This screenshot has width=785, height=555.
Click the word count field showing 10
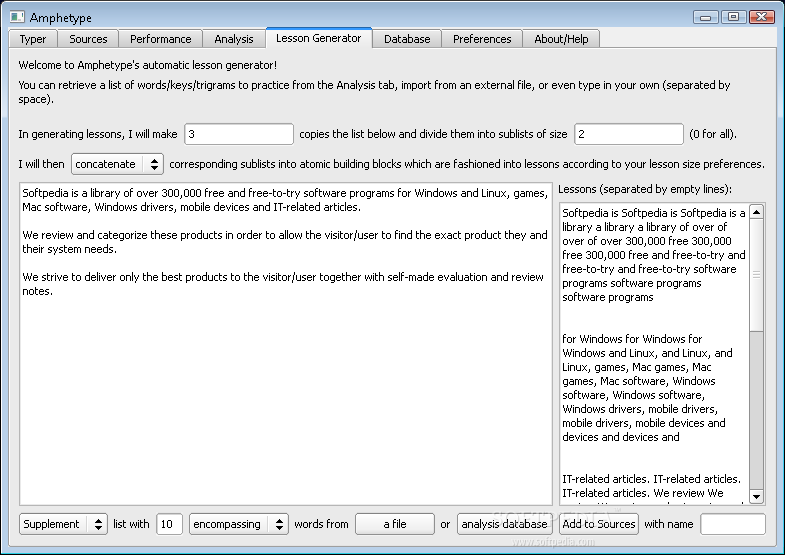coord(169,524)
